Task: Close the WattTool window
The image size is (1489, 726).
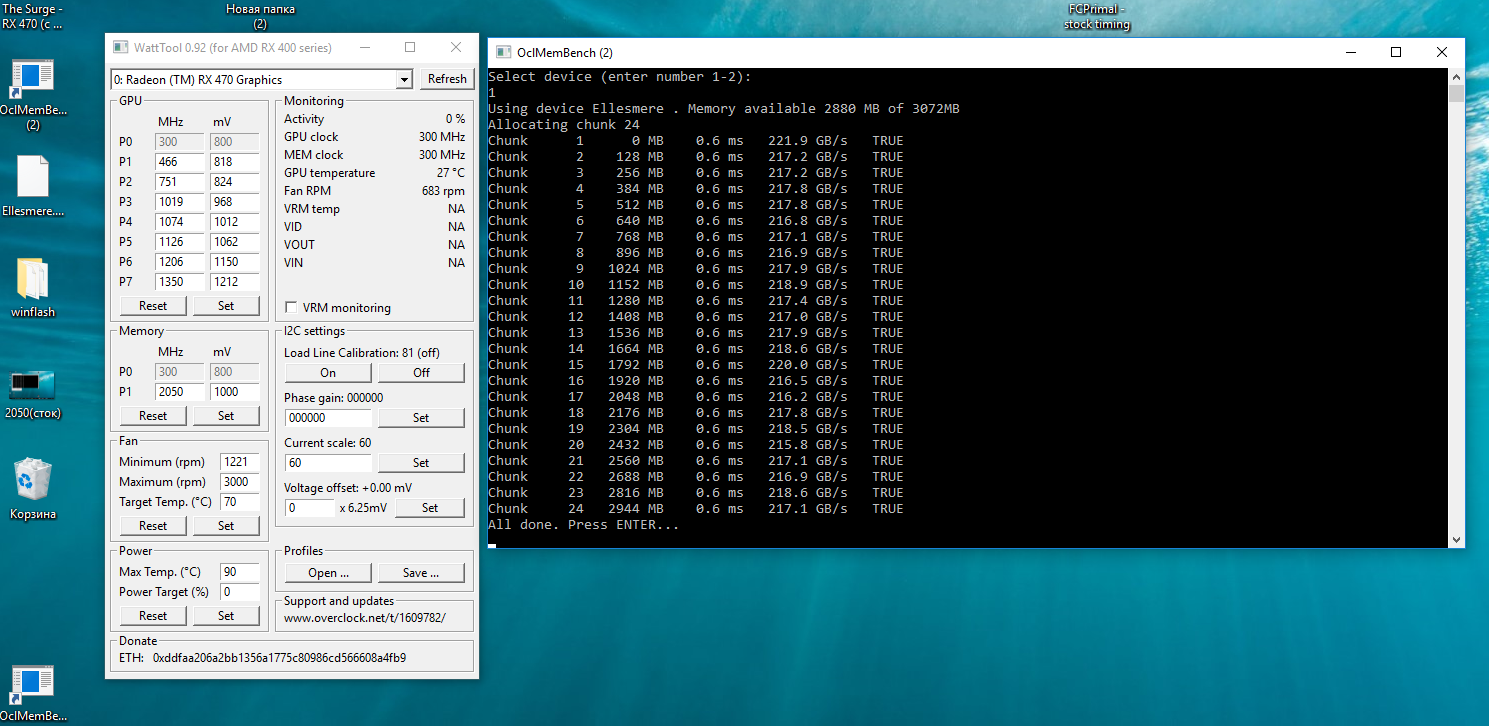Action: 456,47
